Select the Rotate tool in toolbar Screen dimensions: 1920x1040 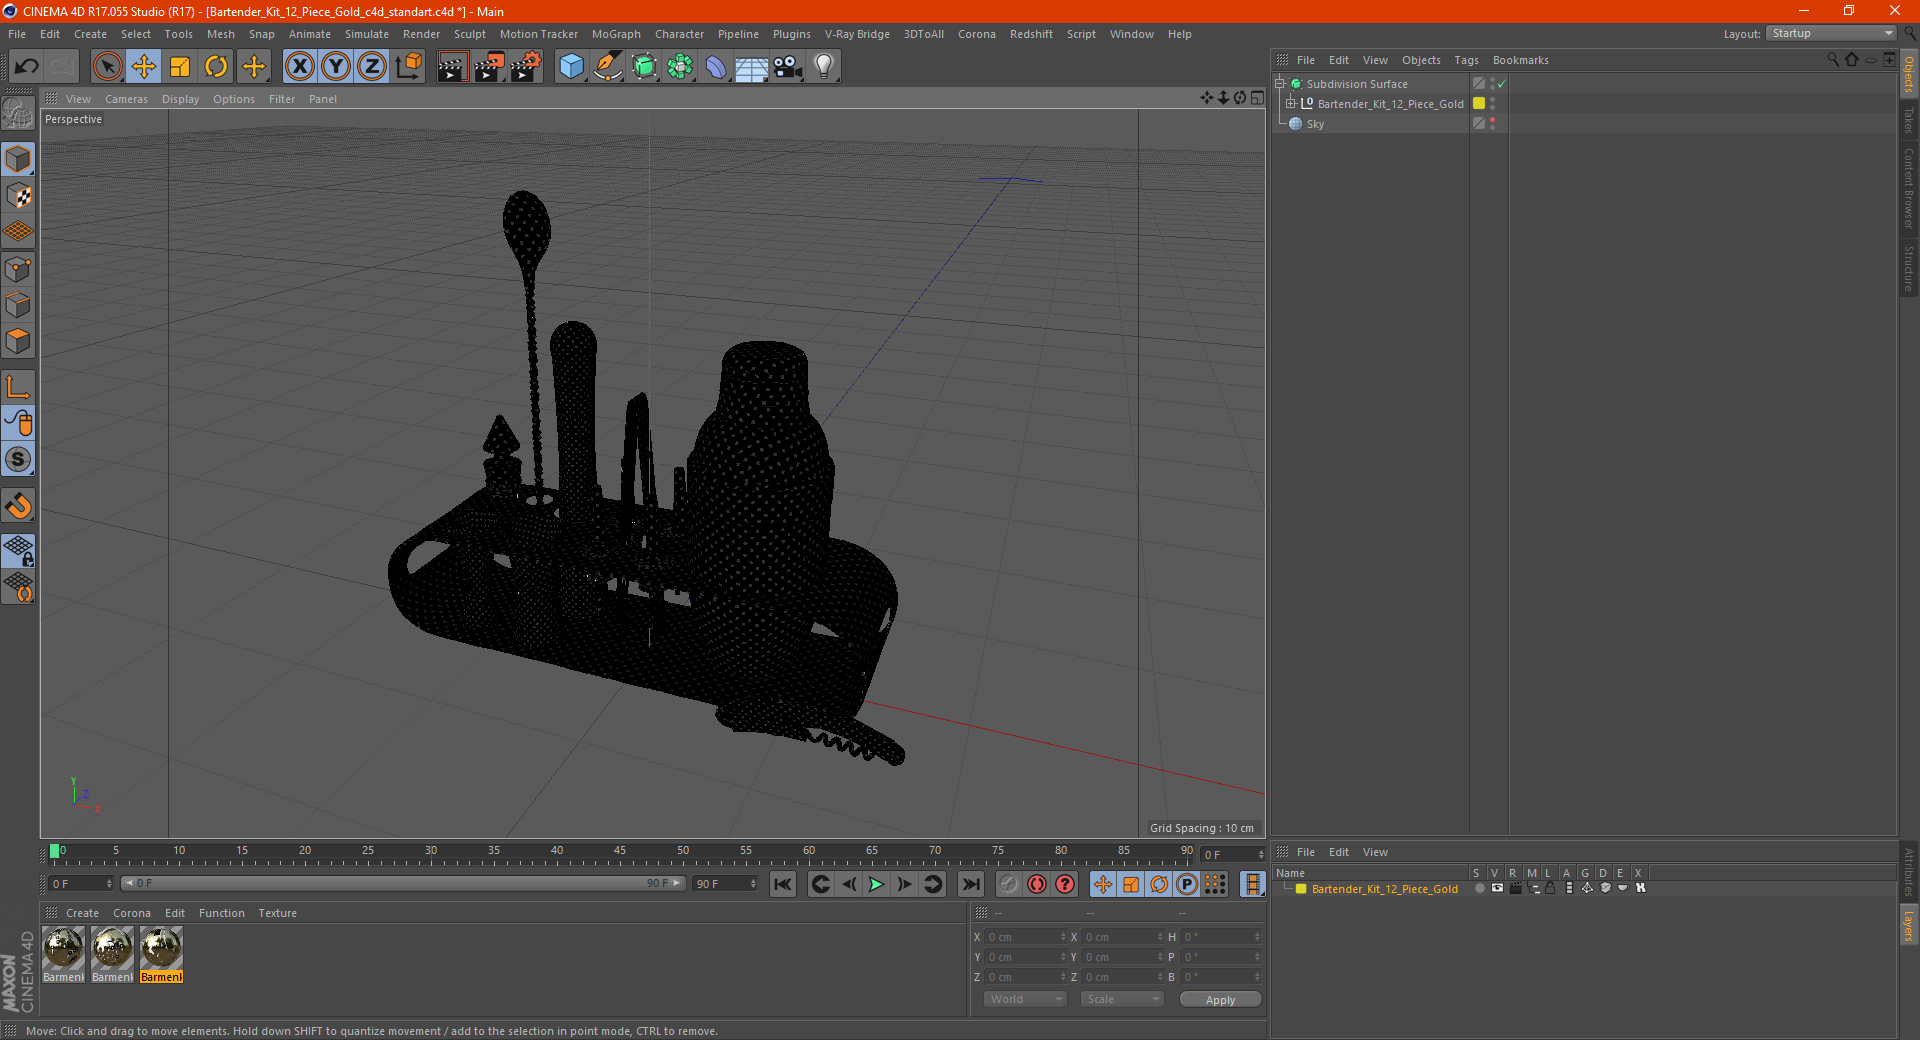coord(216,67)
